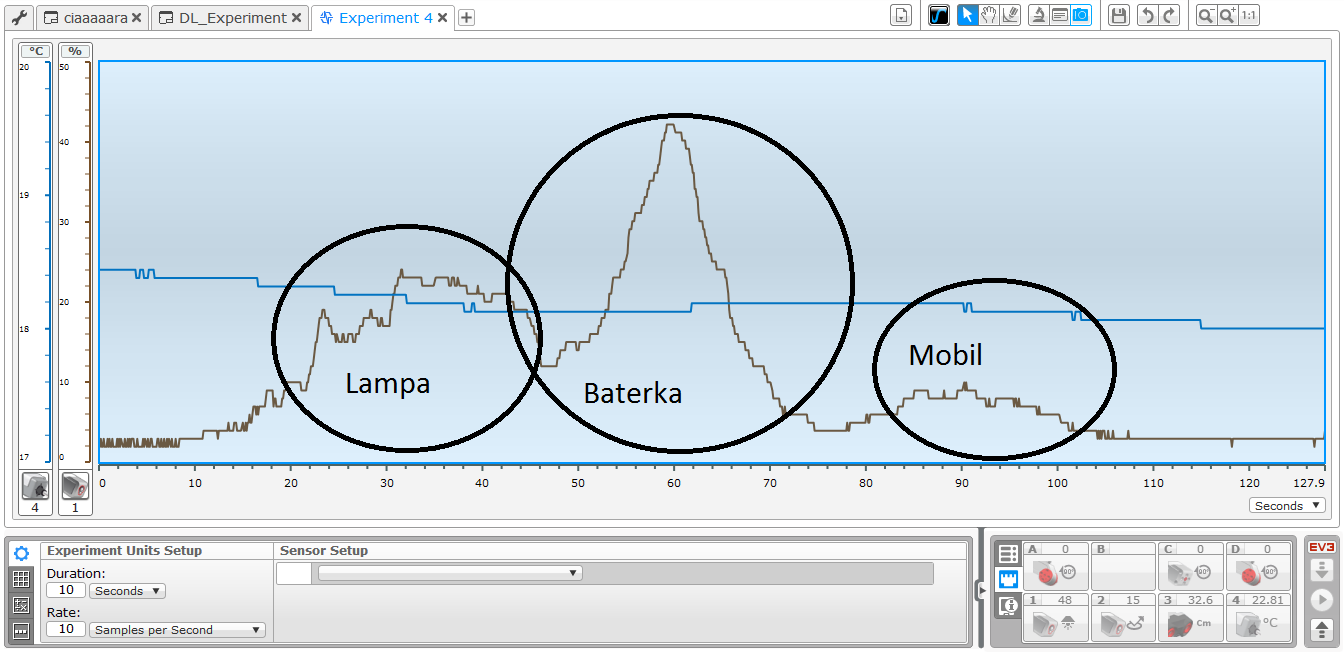Open the experiment list dropdown icon
Image resolution: width=1344 pixels, height=652 pixels.
(x=902, y=15)
